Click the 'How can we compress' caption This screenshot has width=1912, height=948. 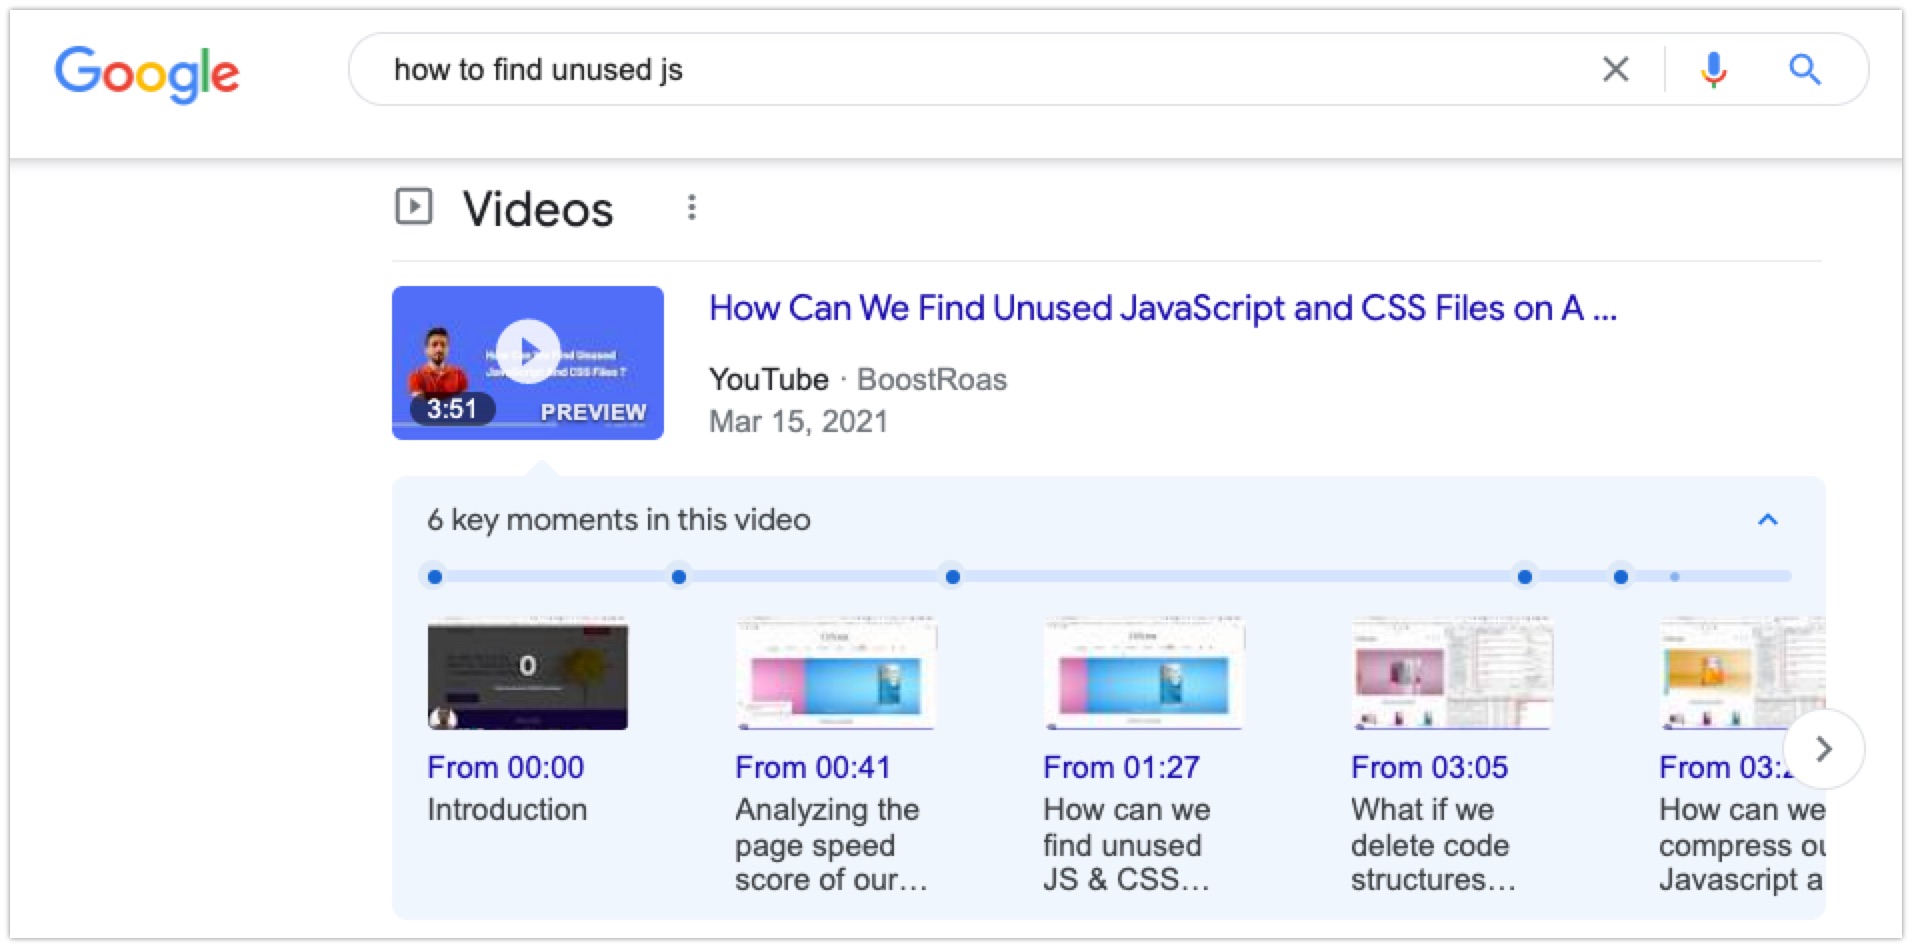(x=1742, y=845)
